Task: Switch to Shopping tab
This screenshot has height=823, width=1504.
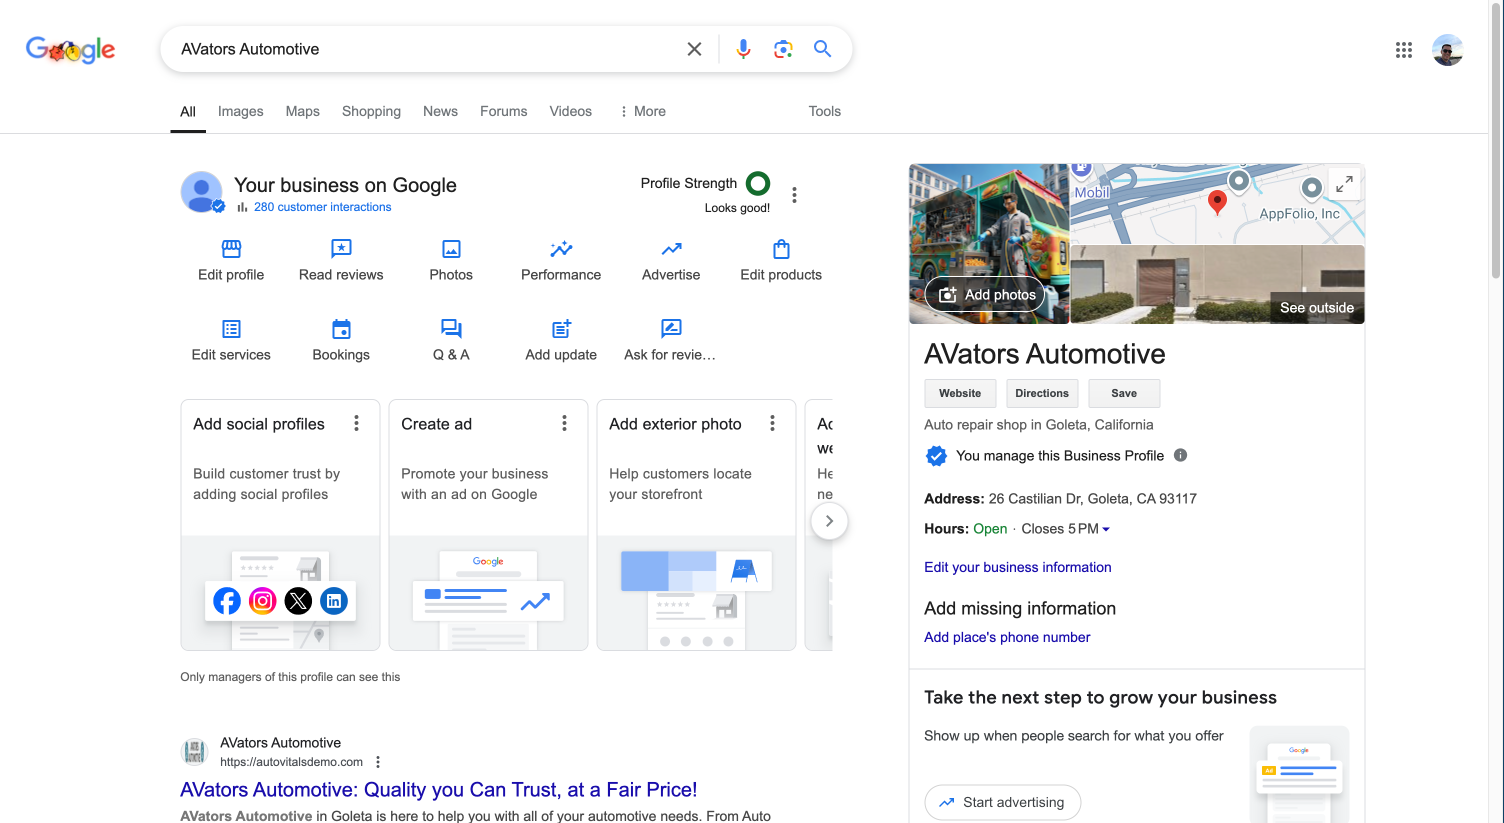Action: coord(371,111)
